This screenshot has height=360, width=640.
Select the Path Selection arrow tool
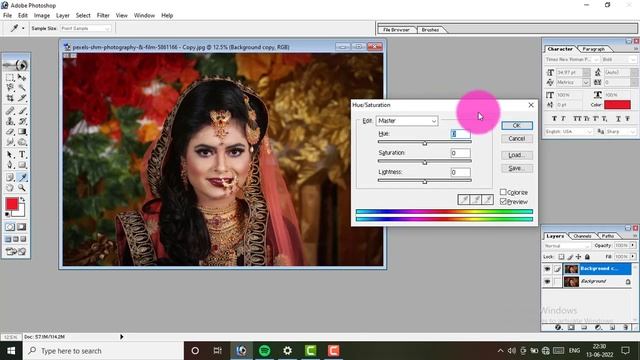coord(10,155)
